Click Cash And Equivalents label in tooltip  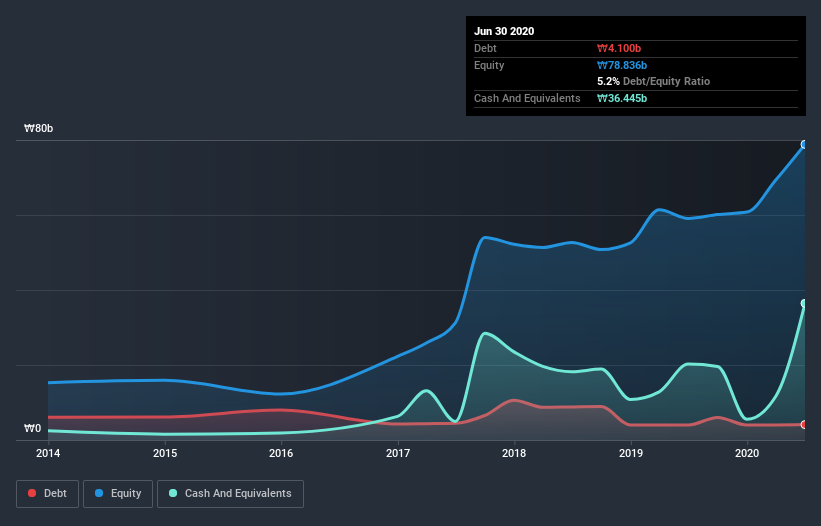click(527, 98)
